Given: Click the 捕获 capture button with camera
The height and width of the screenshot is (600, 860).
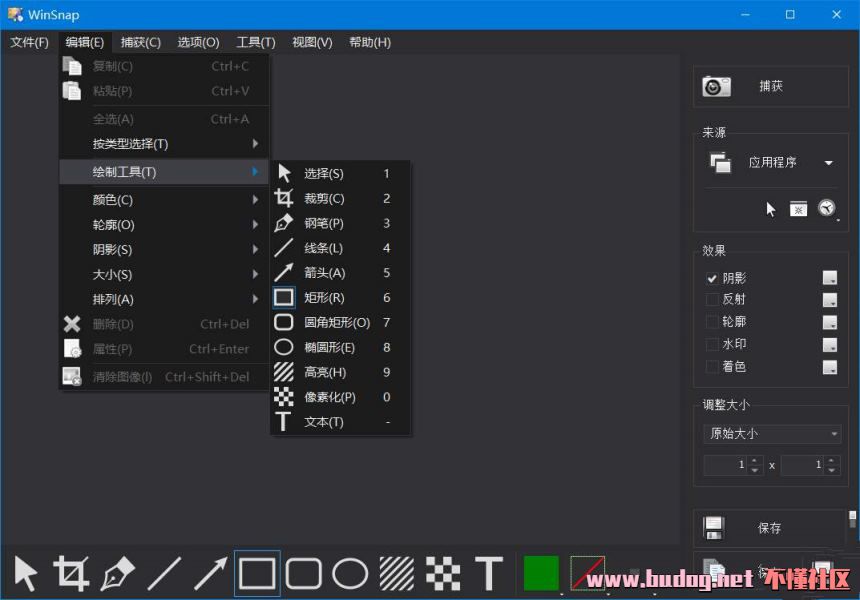Looking at the screenshot, I should [x=771, y=87].
